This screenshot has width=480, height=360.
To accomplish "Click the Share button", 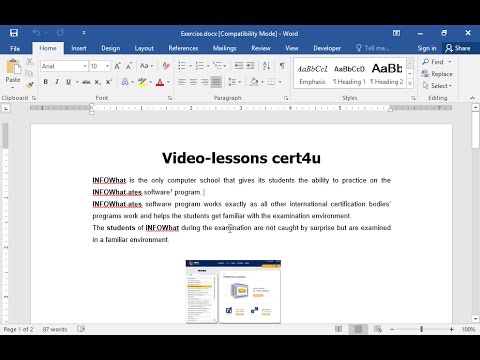I will click(458, 48).
